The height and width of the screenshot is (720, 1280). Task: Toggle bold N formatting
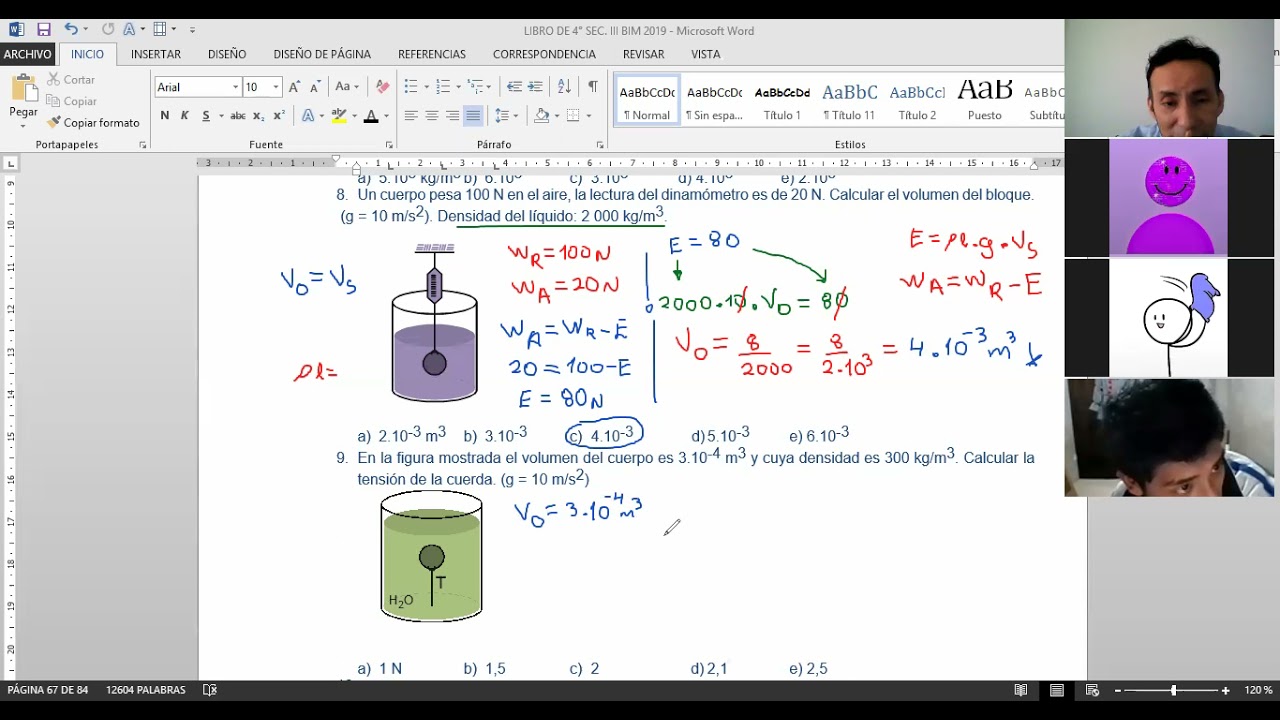tap(165, 116)
